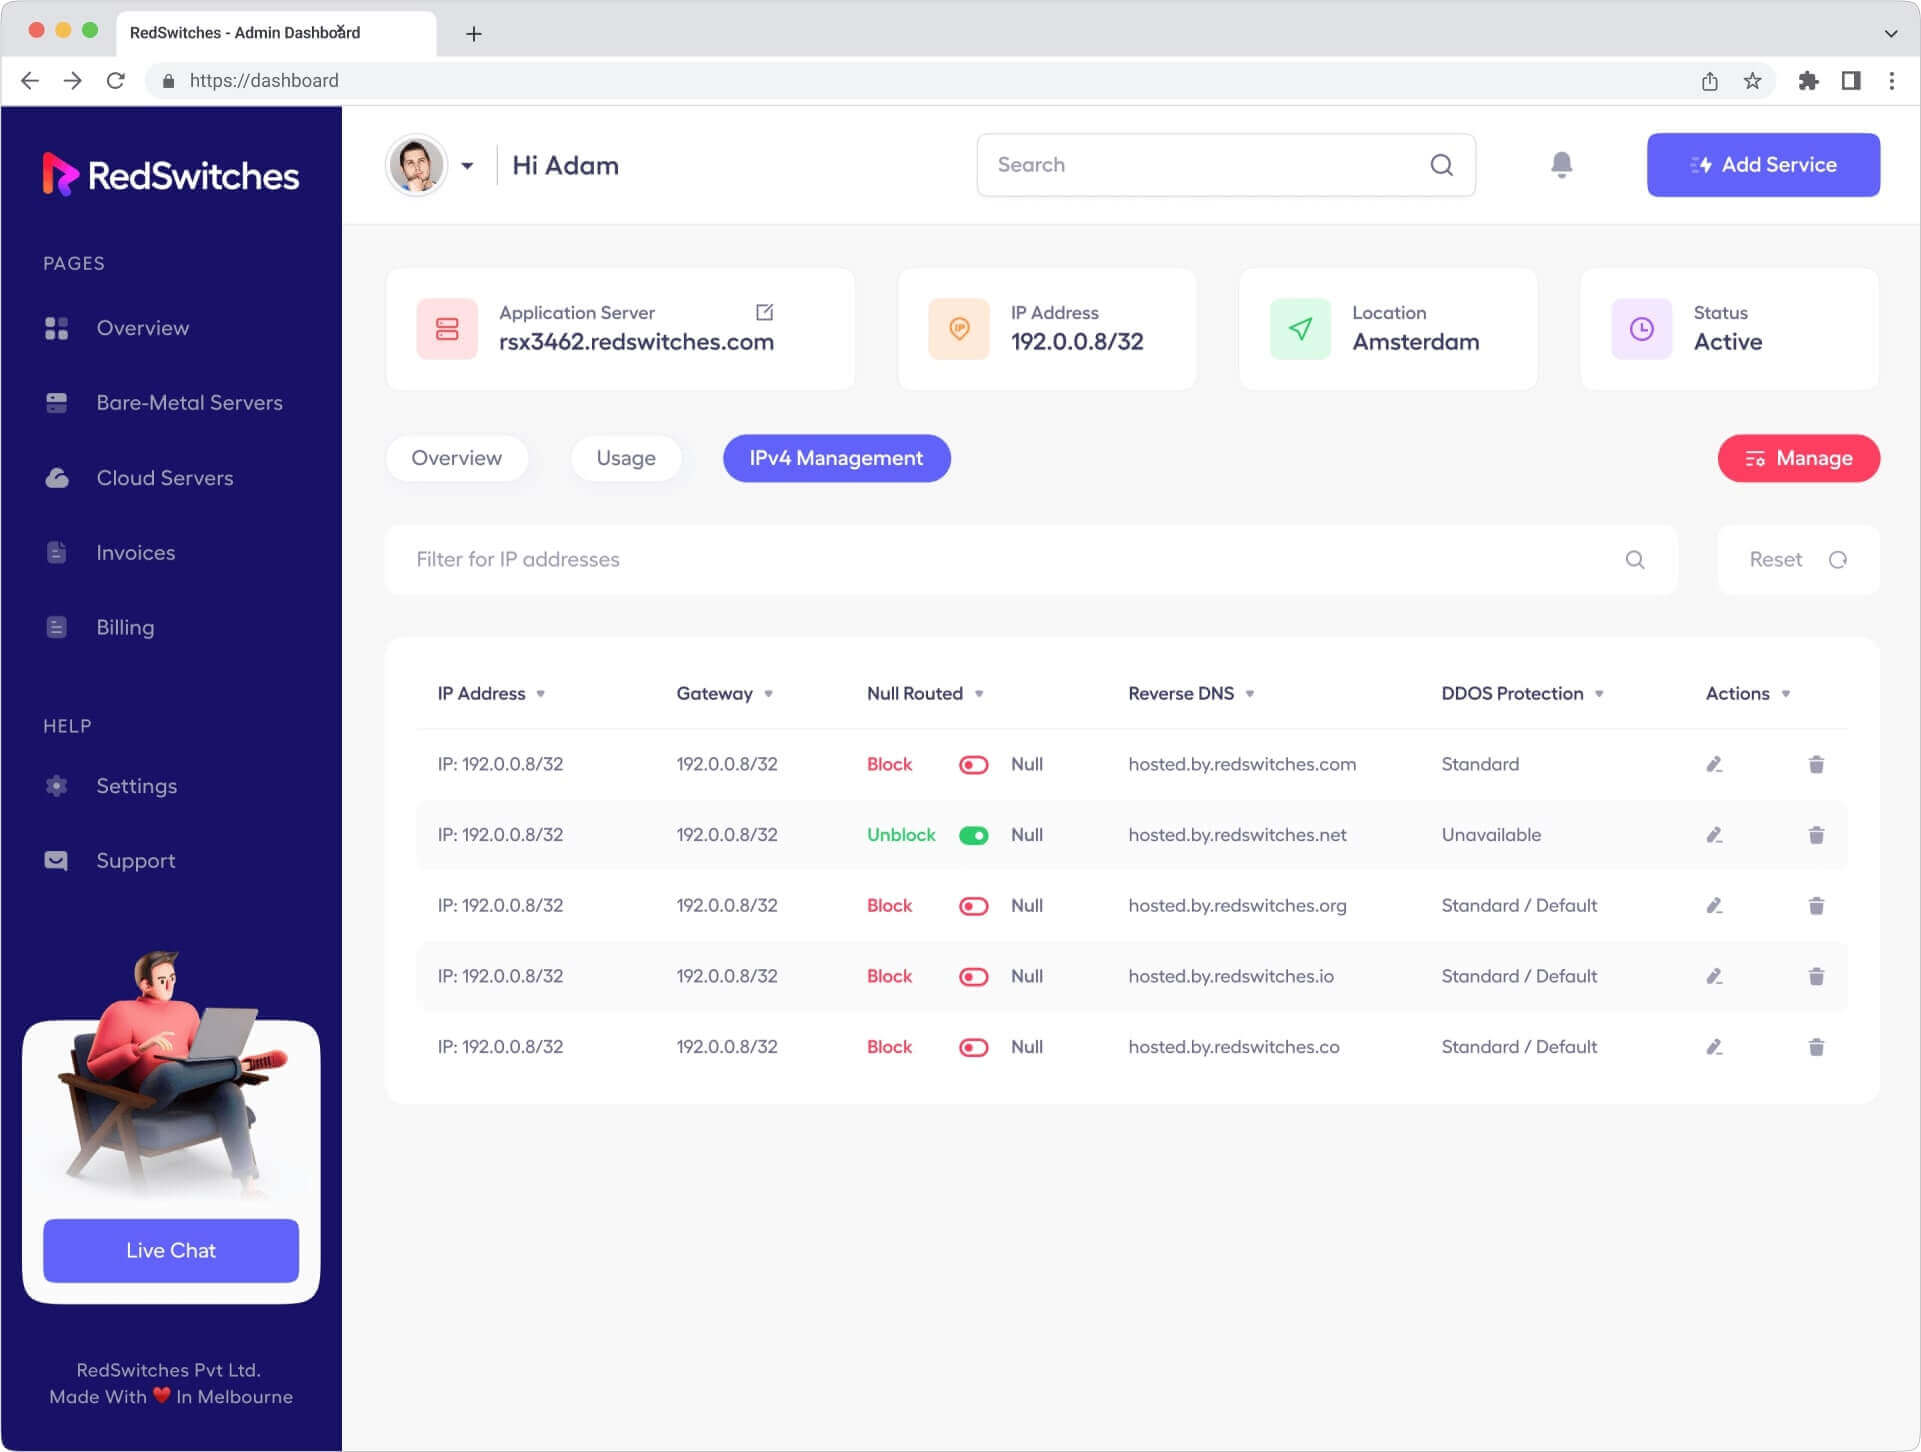Viewport: 1921px width, 1452px height.
Task: Toggle browser side panel icon
Action: [x=1851, y=81]
